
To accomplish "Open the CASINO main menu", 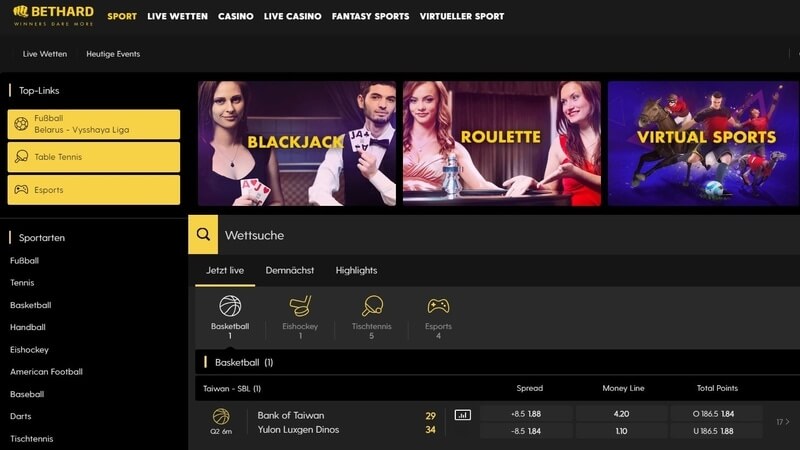I will (236, 16).
